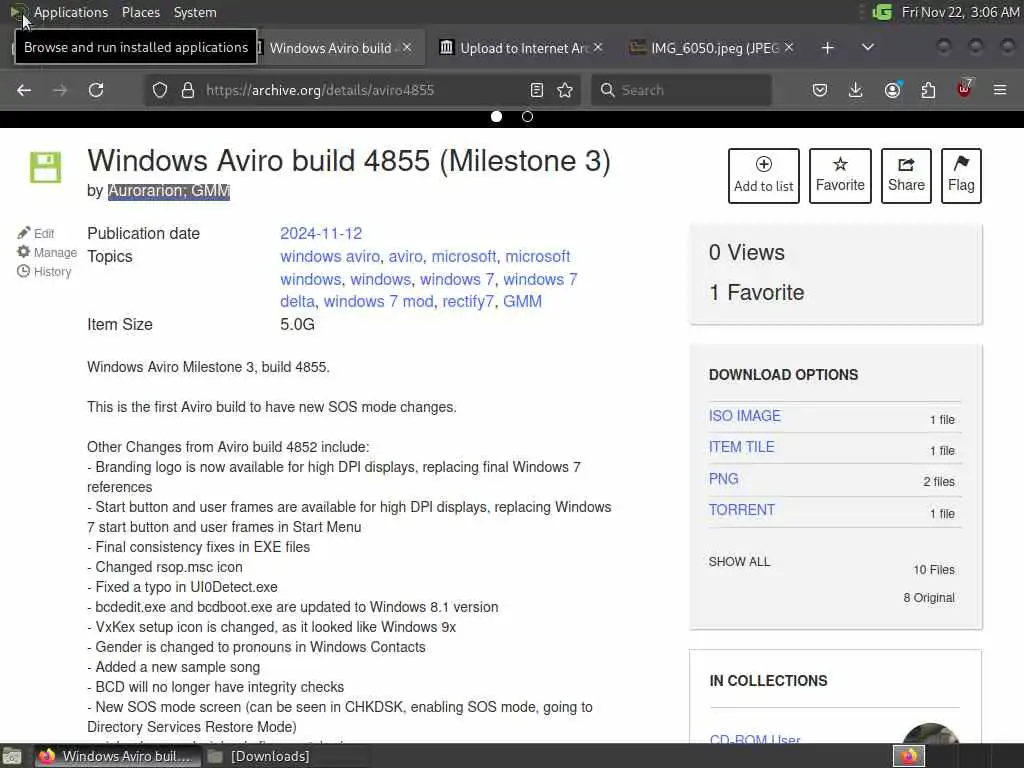This screenshot has height=768, width=1024.
Task: Open the Firefox hamburger menu
Action: [1000, 90]
